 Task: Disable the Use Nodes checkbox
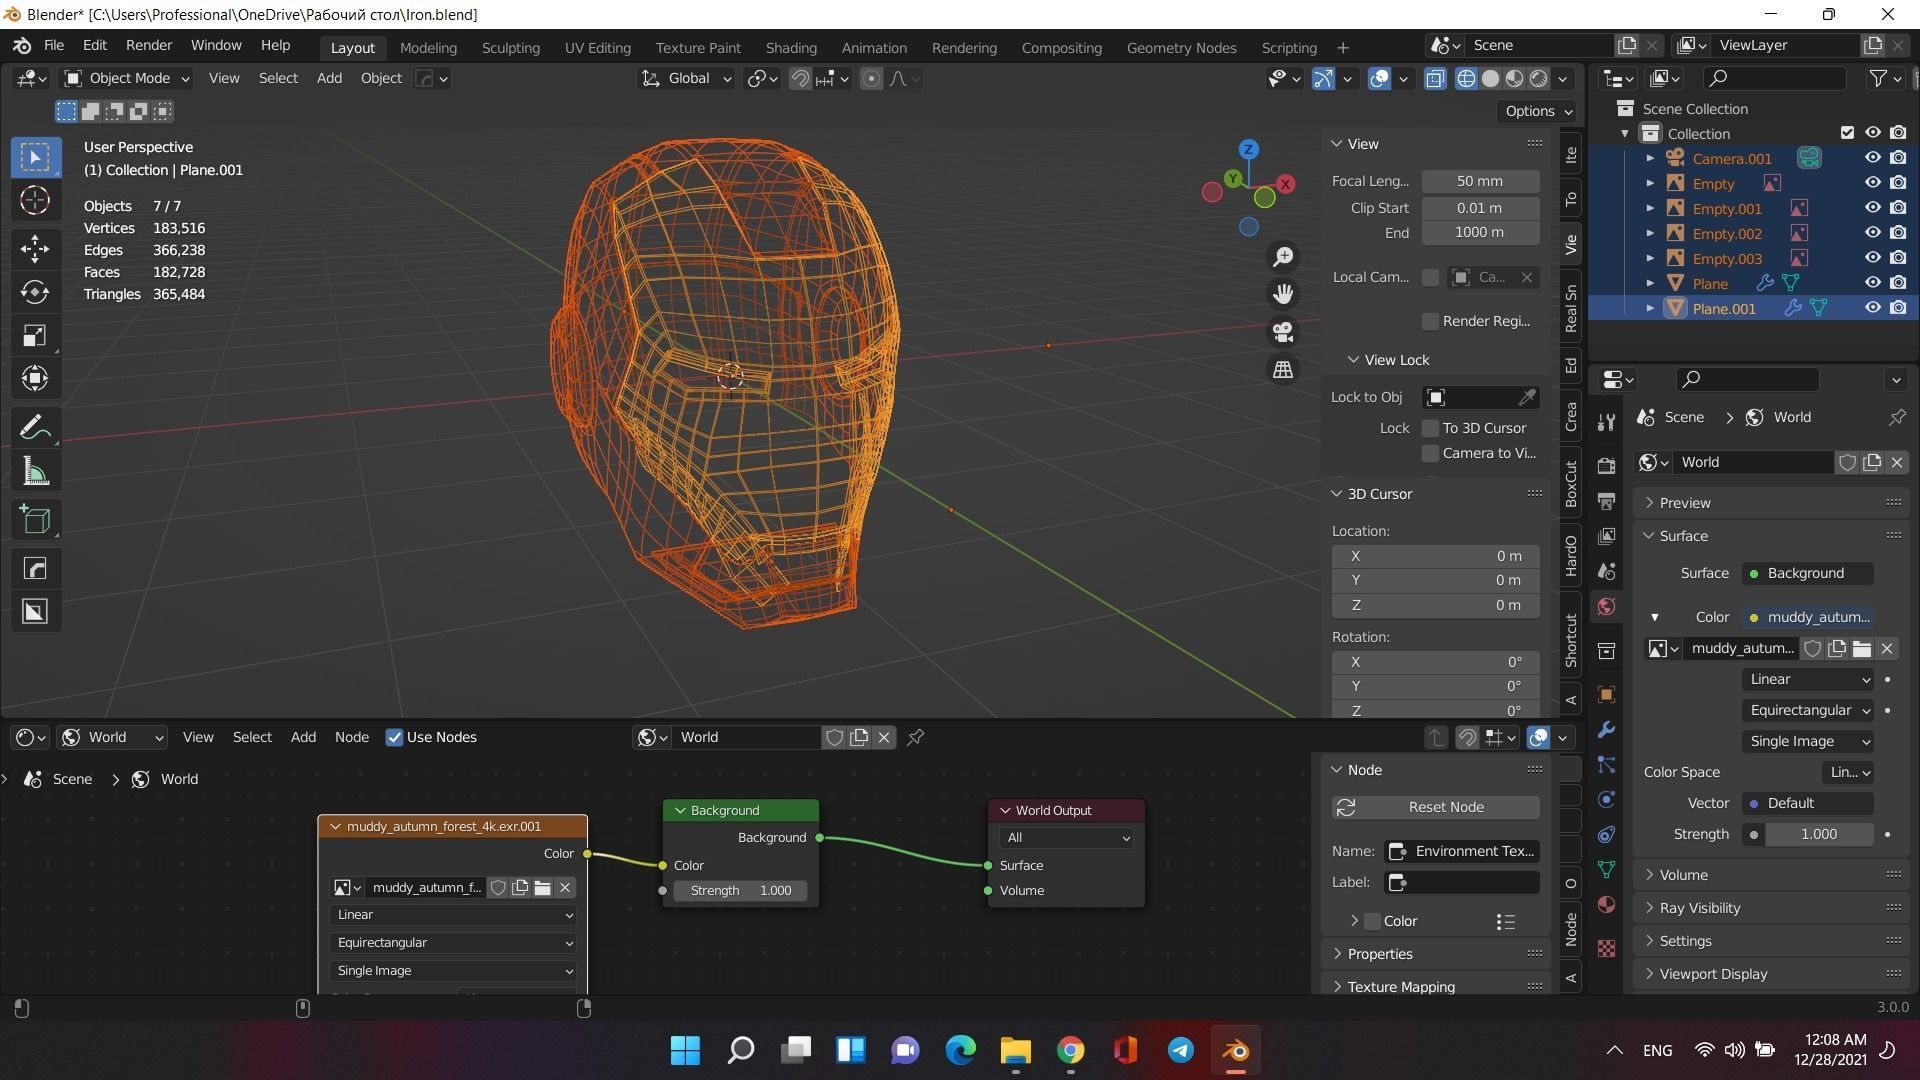[x=395, y=737]
